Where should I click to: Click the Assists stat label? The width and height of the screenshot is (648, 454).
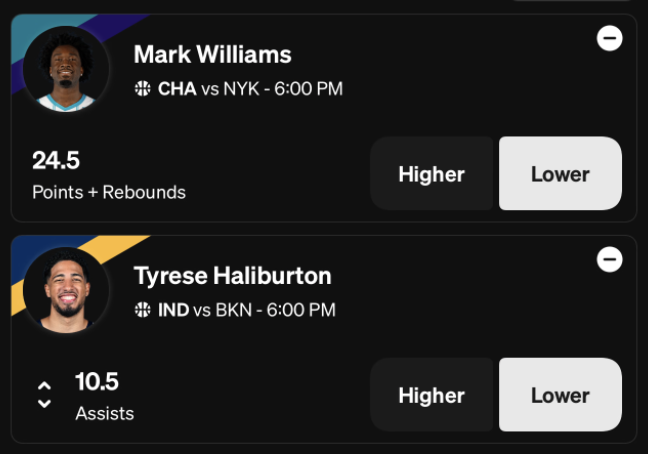pyautogui.click(x=105, y=414)
